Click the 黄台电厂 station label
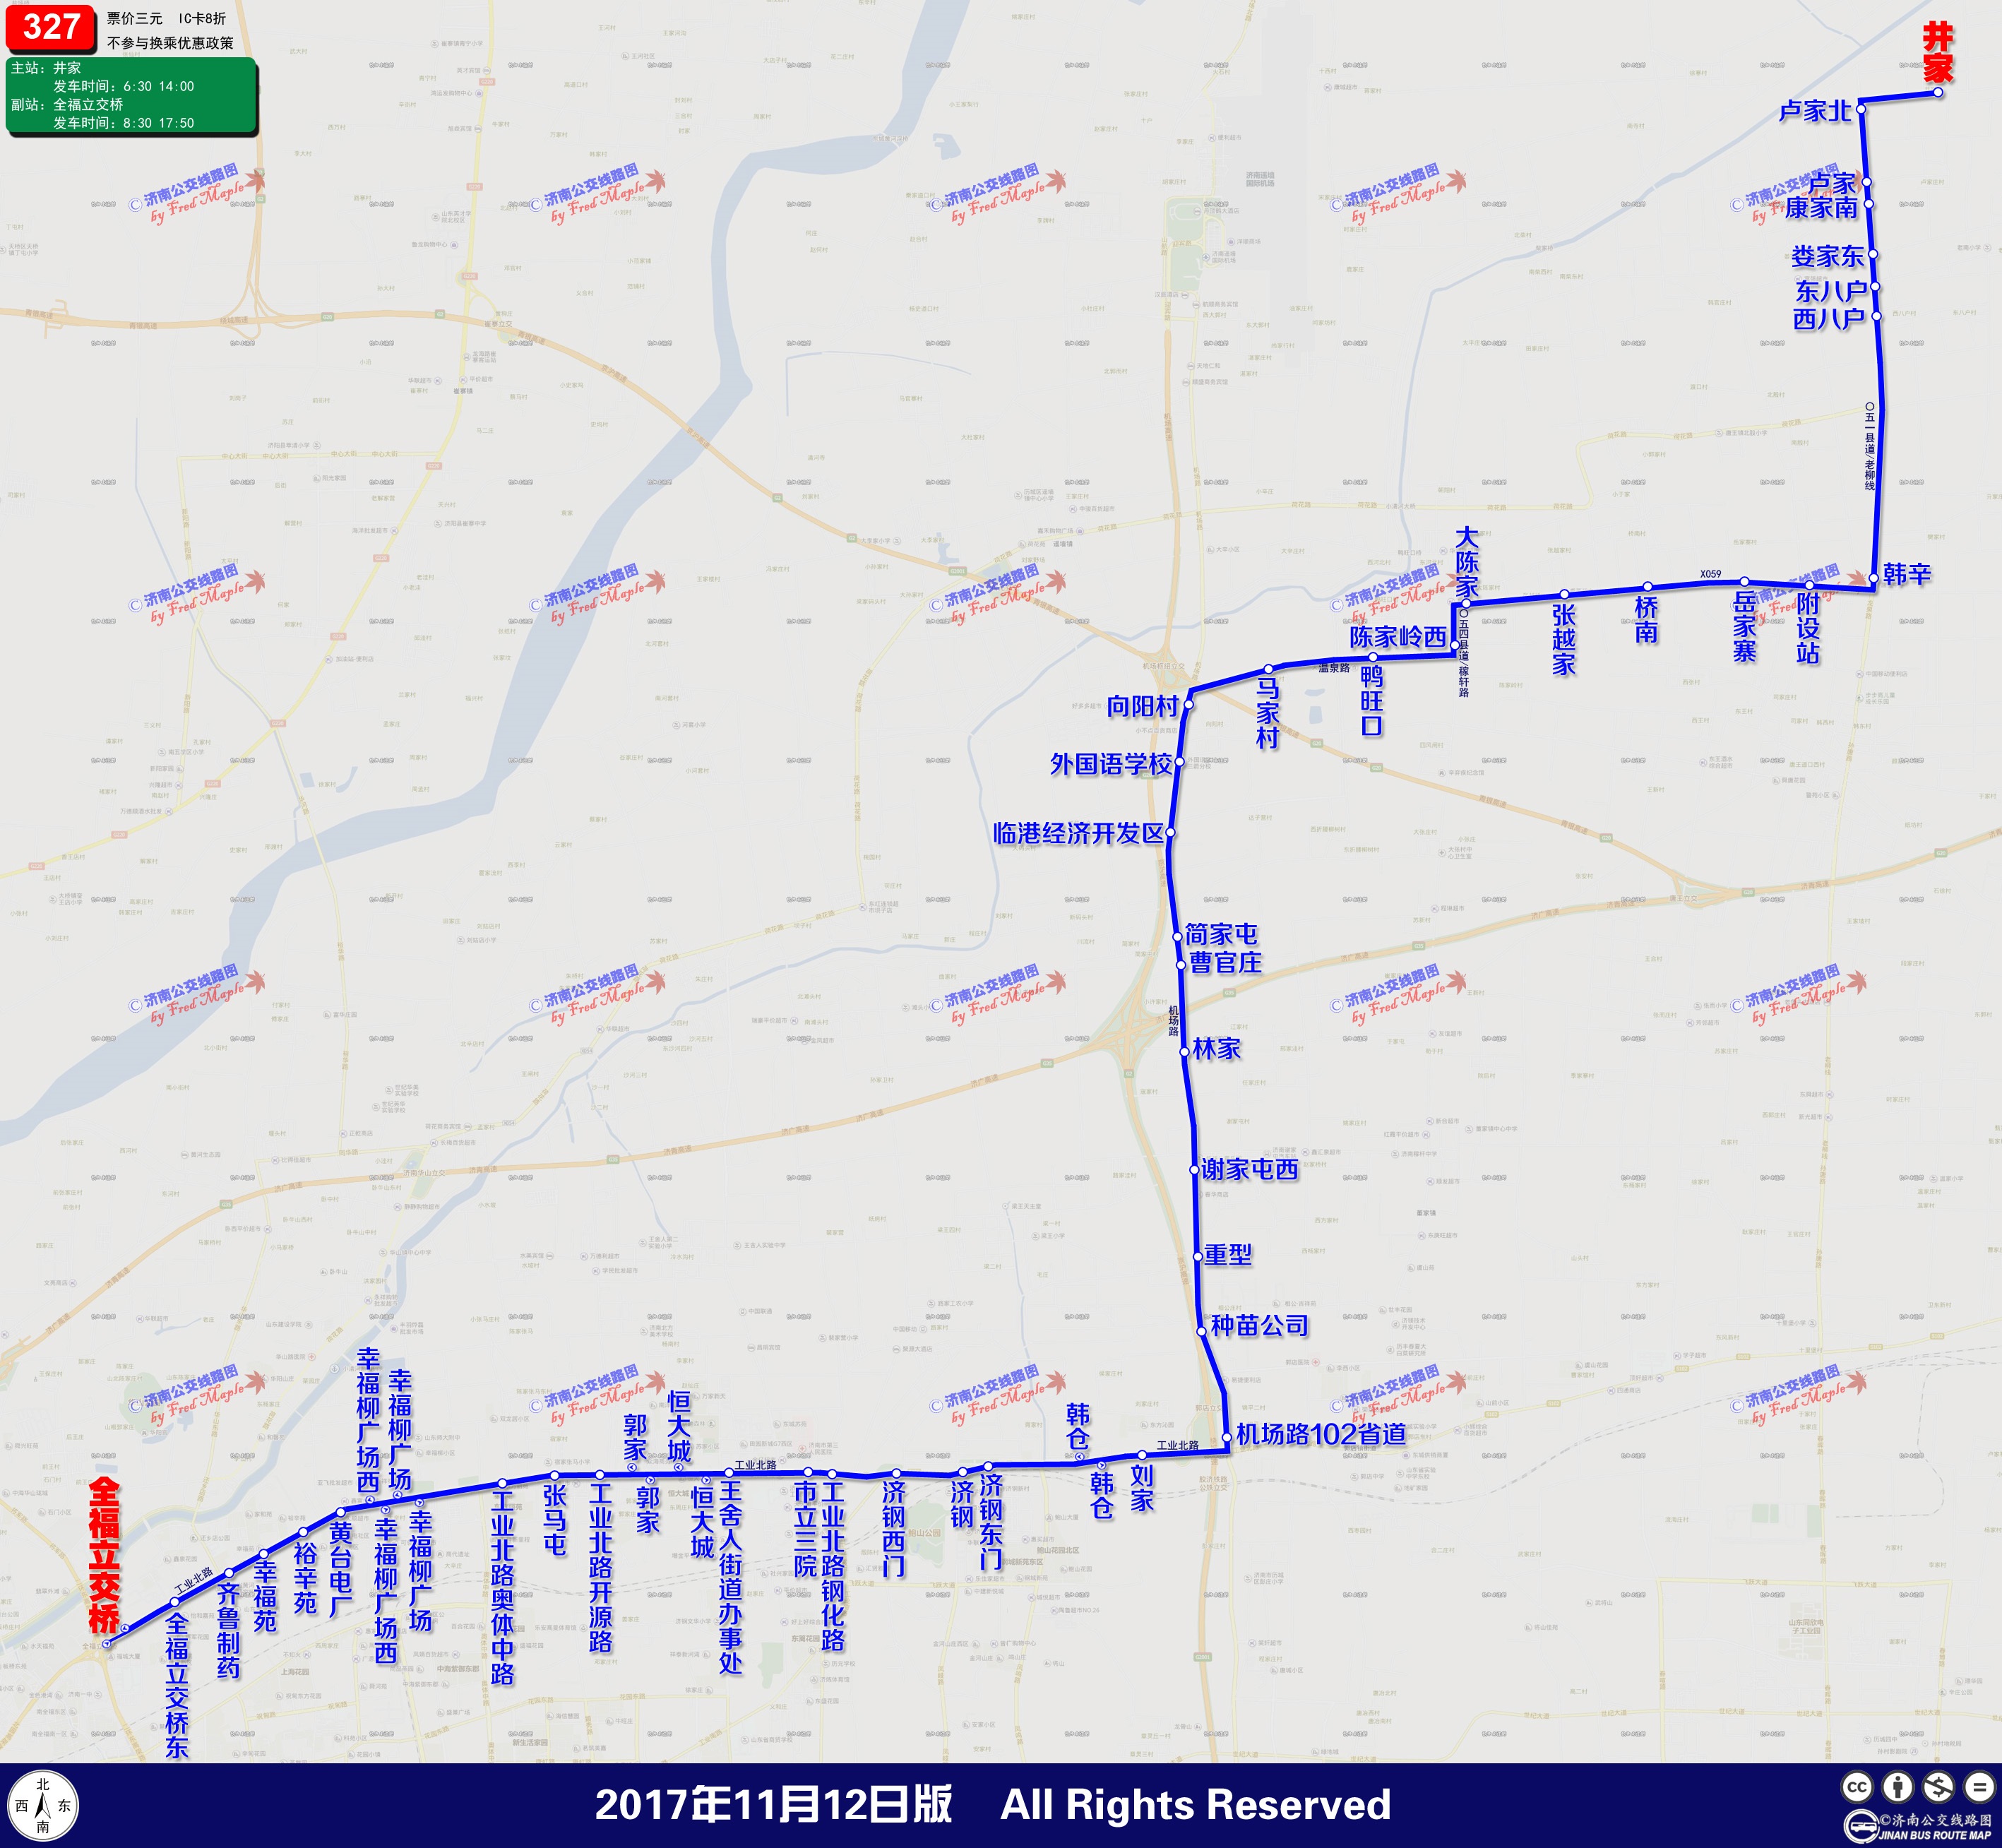The width and height of the screenshot is (2002, 1848). [x=340, y=1570]
